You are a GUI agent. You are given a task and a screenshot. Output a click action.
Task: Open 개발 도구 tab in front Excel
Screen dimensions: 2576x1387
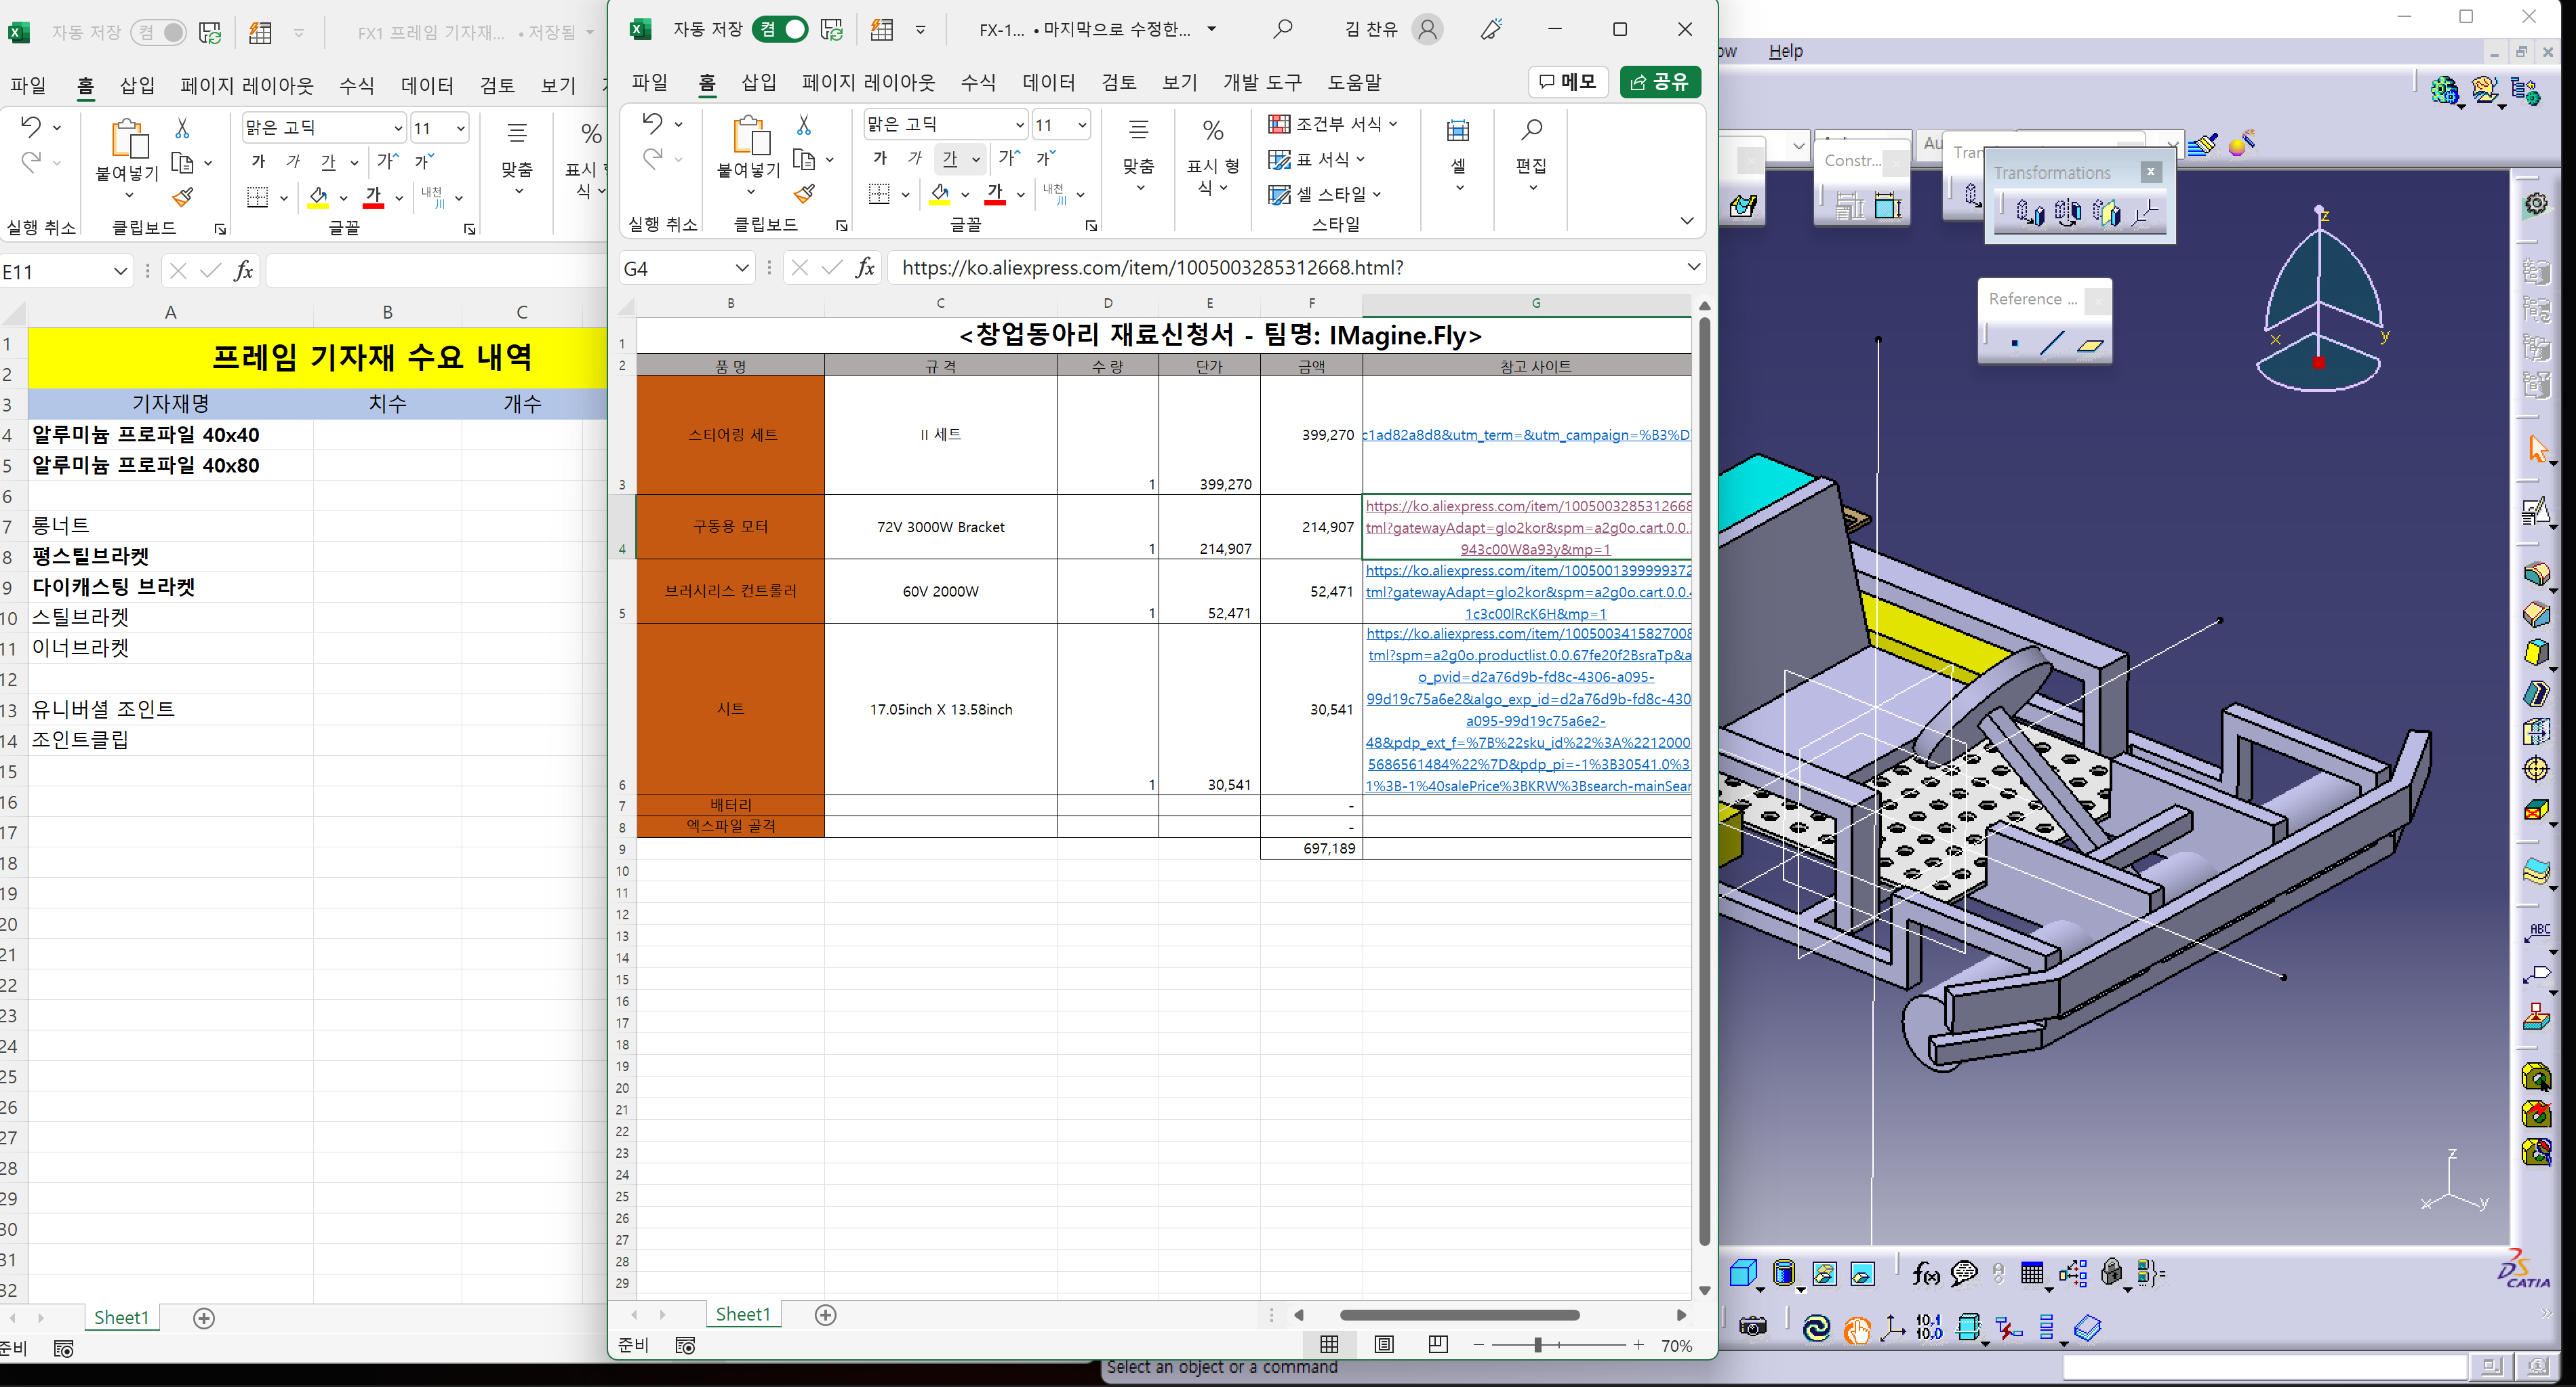(x=1262, y=82)
